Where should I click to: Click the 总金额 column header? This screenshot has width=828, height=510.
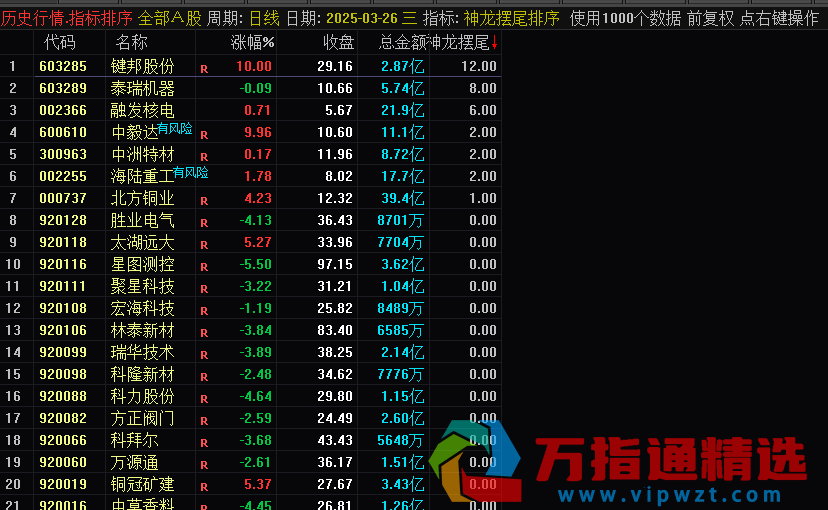pyautogui.click(x=402, y=43)
